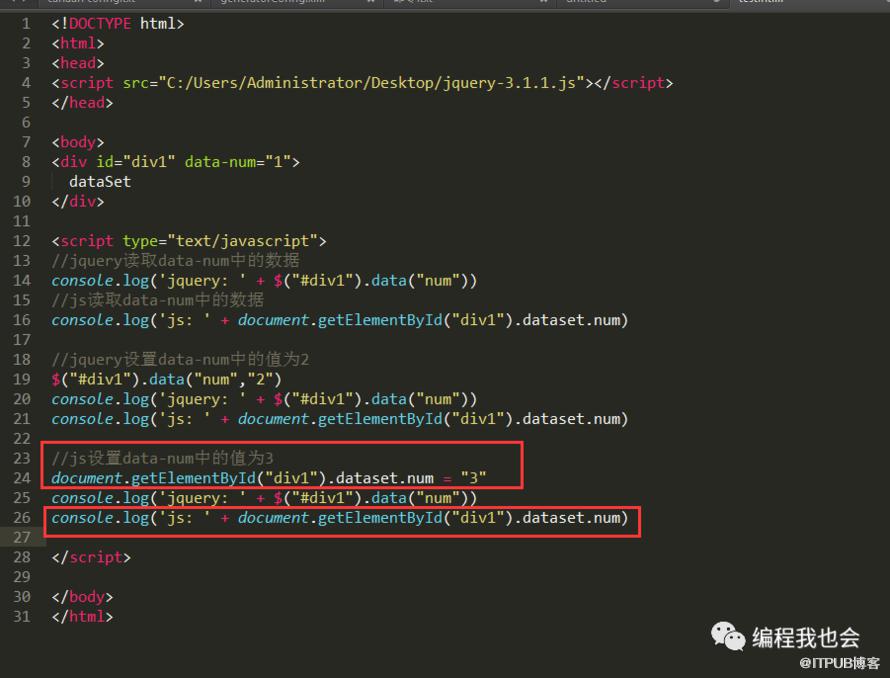Click line number 24 in the gutter

pos(22,478)
